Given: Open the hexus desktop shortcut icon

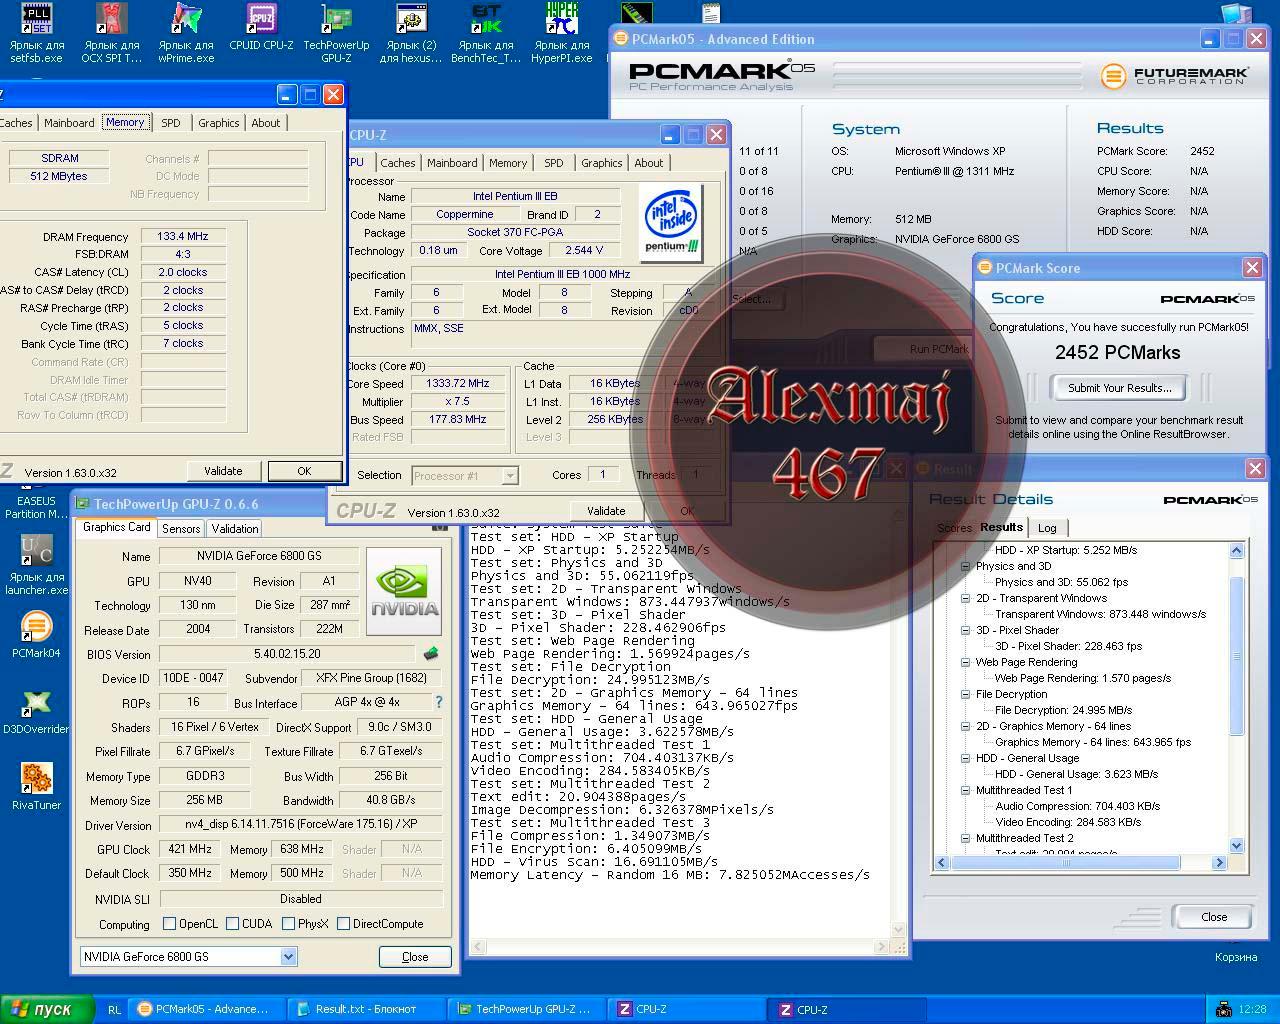Looking at the screenshot, I should (x=411, y=33).
